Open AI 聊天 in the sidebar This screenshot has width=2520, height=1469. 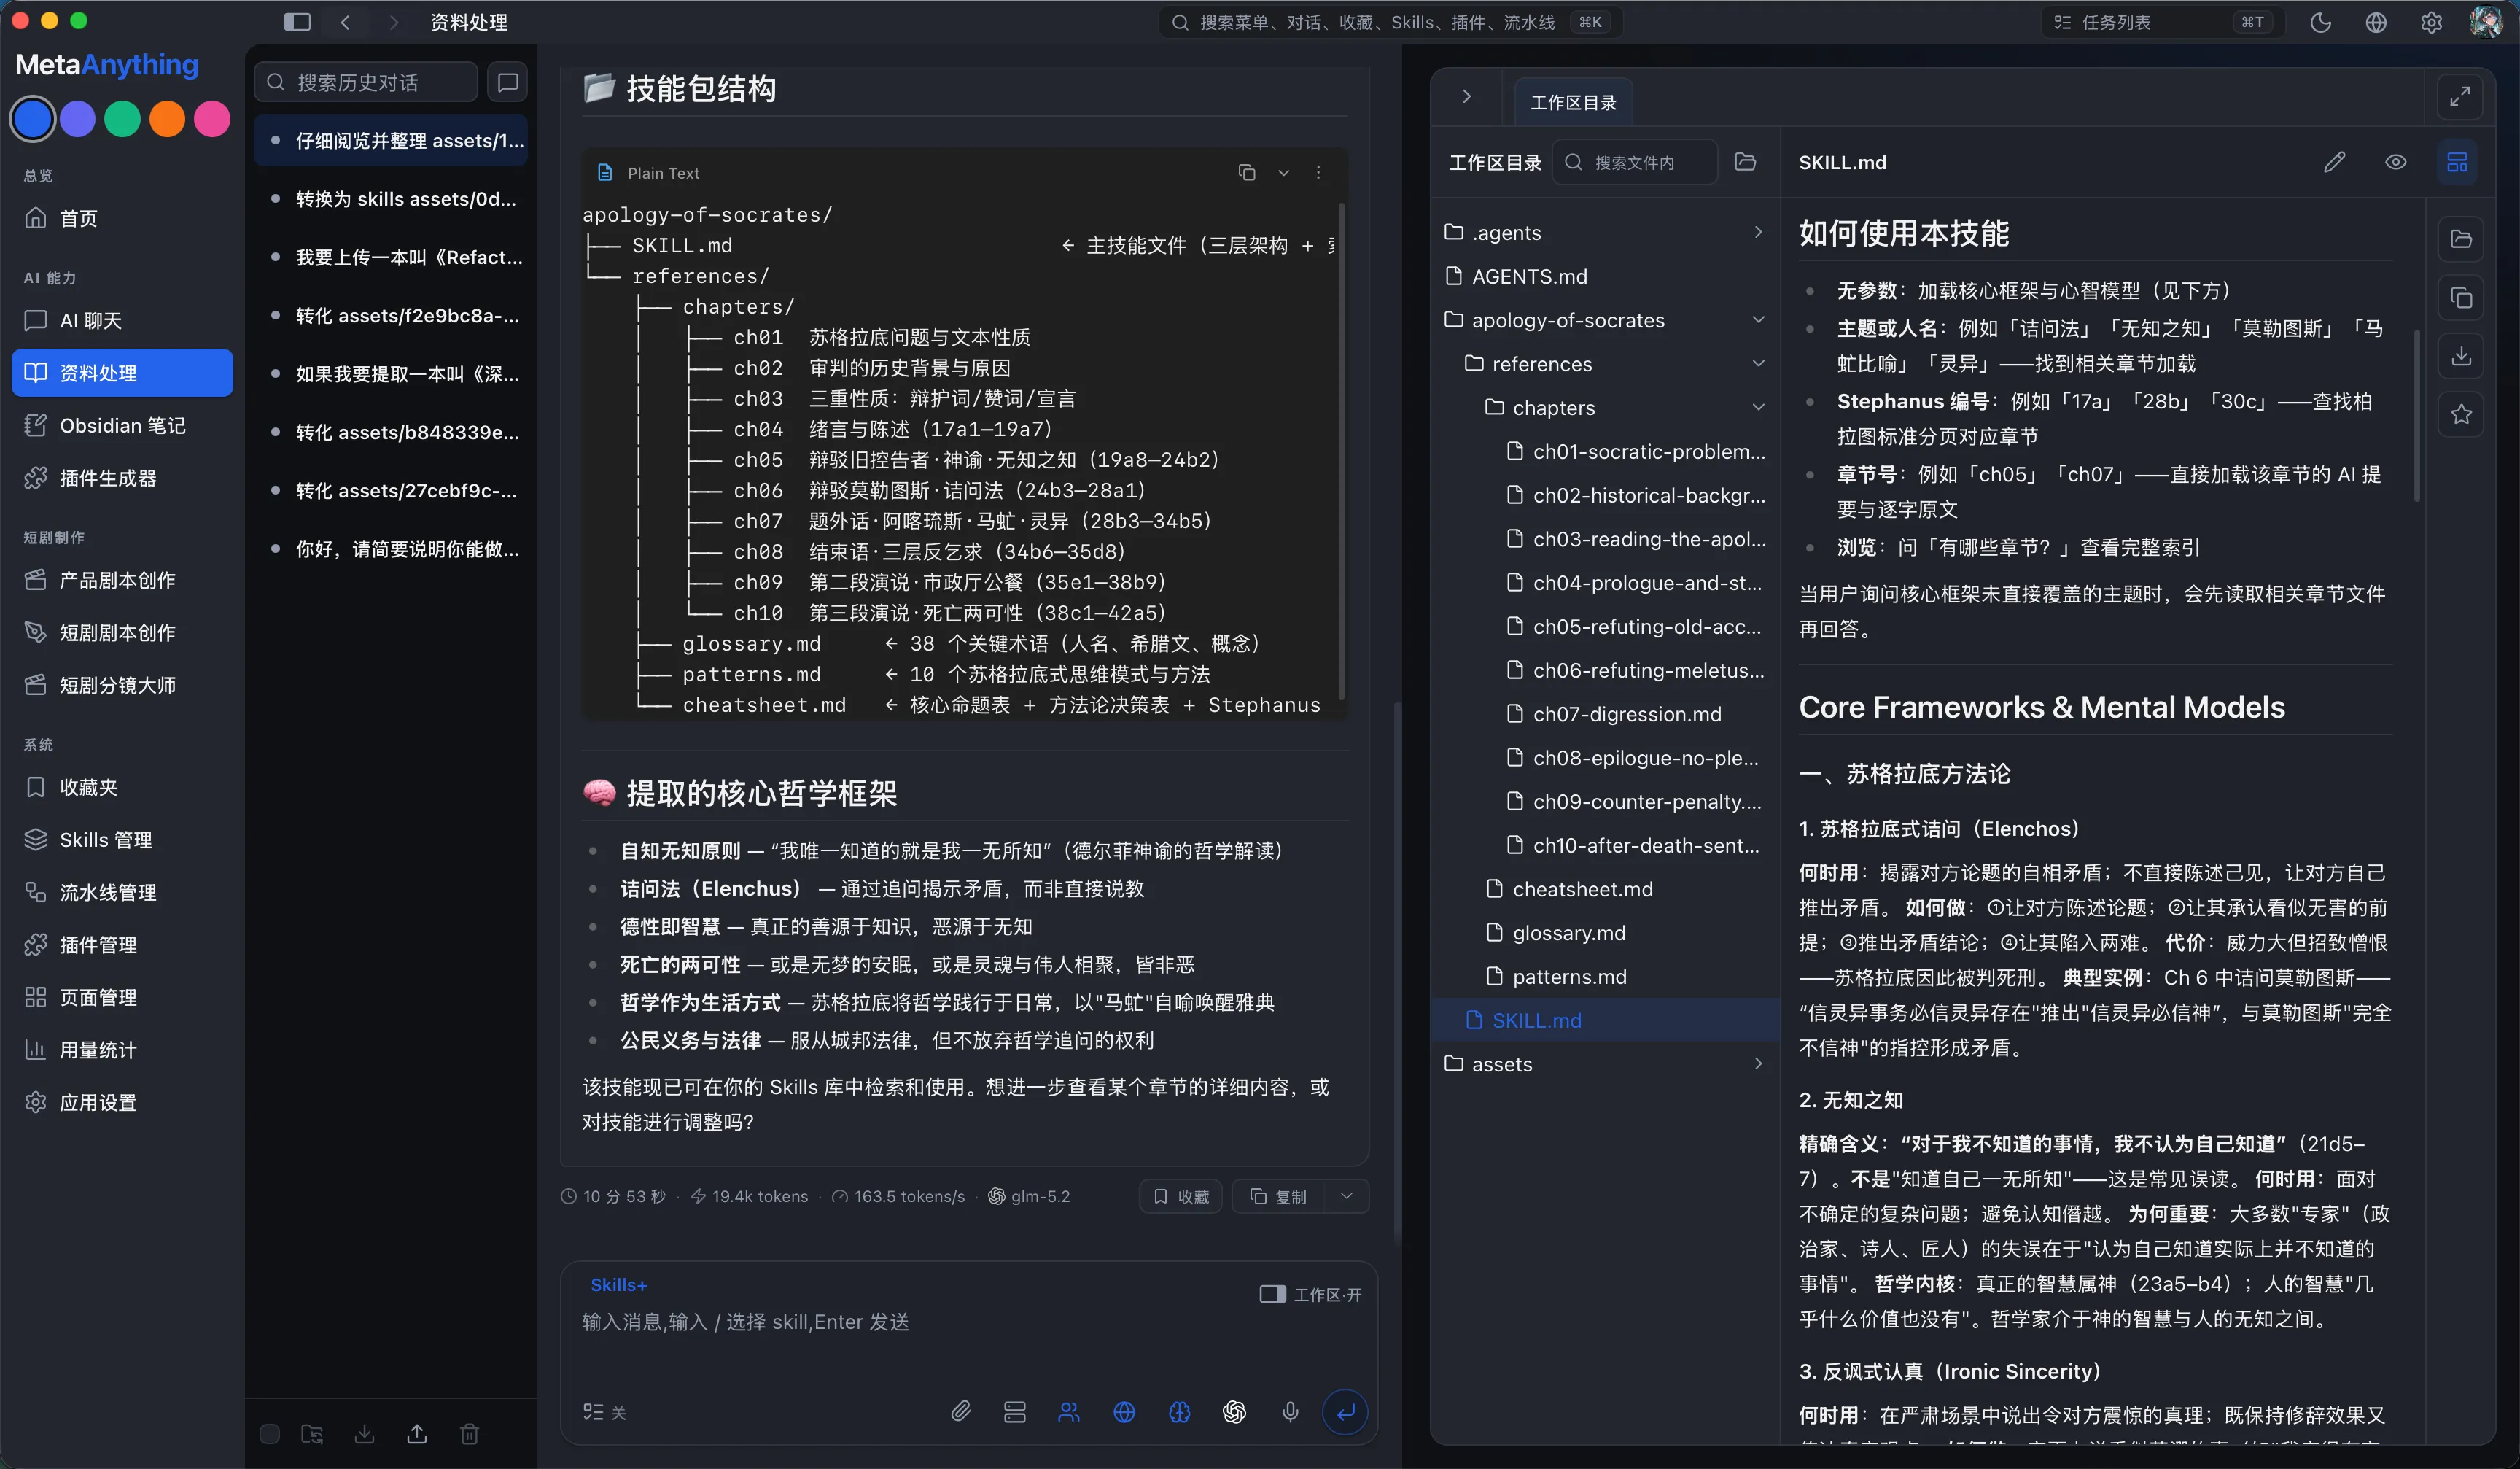point(122,321)
